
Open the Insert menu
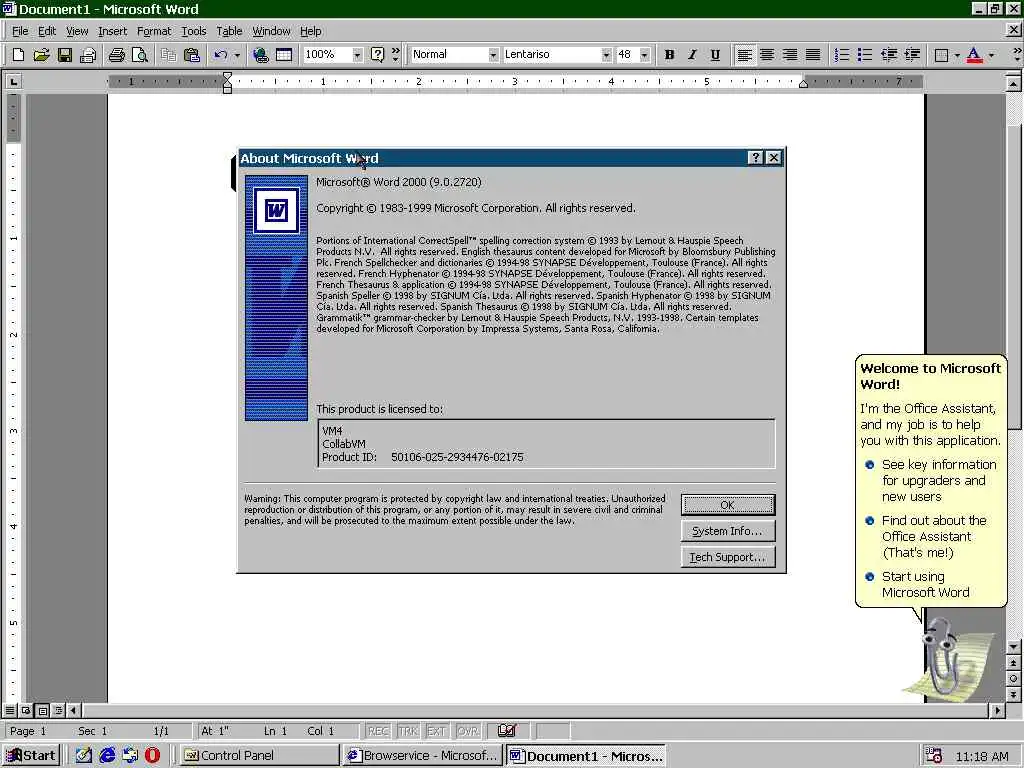click(112, 31)
